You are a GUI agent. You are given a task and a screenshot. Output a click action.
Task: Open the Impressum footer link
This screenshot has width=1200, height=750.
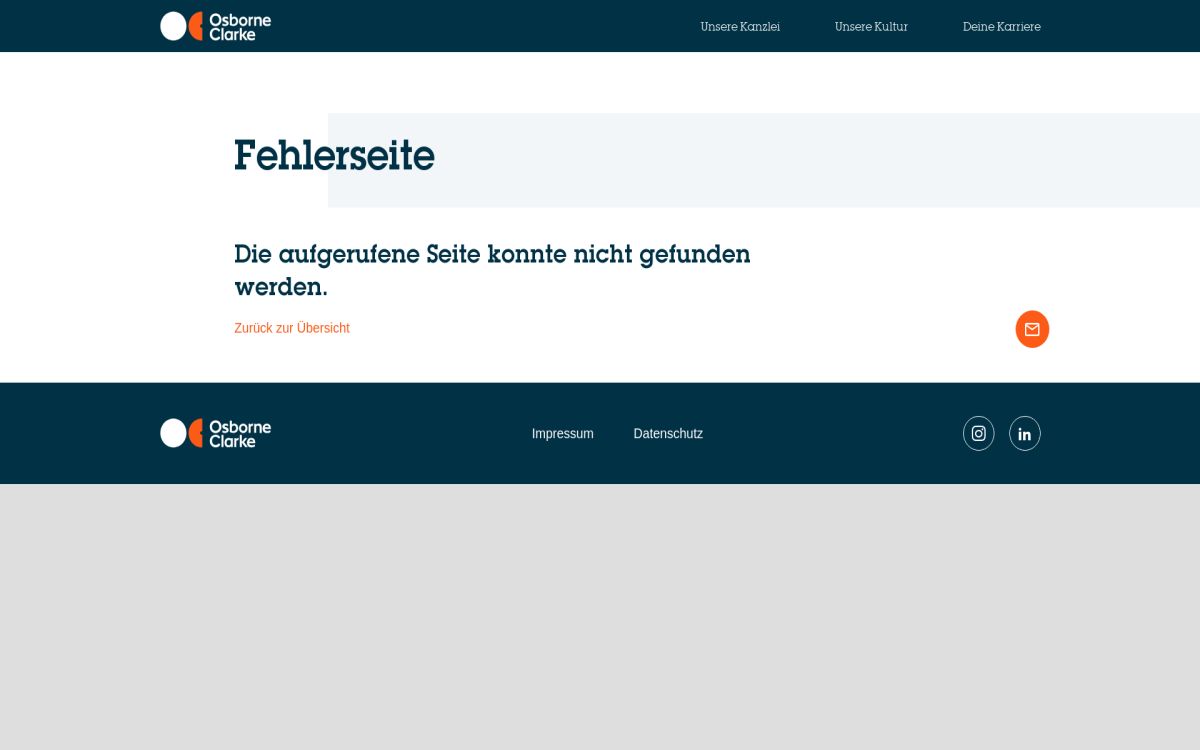(x=562, y=434)
